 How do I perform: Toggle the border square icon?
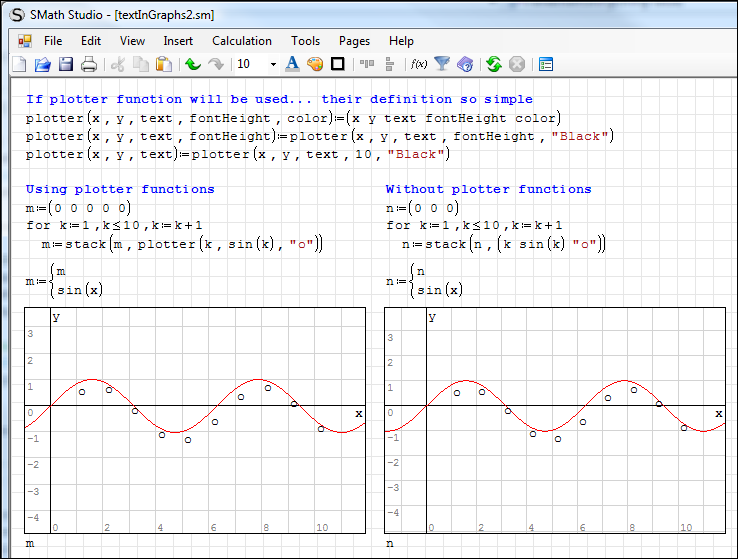tap(338, 65)
